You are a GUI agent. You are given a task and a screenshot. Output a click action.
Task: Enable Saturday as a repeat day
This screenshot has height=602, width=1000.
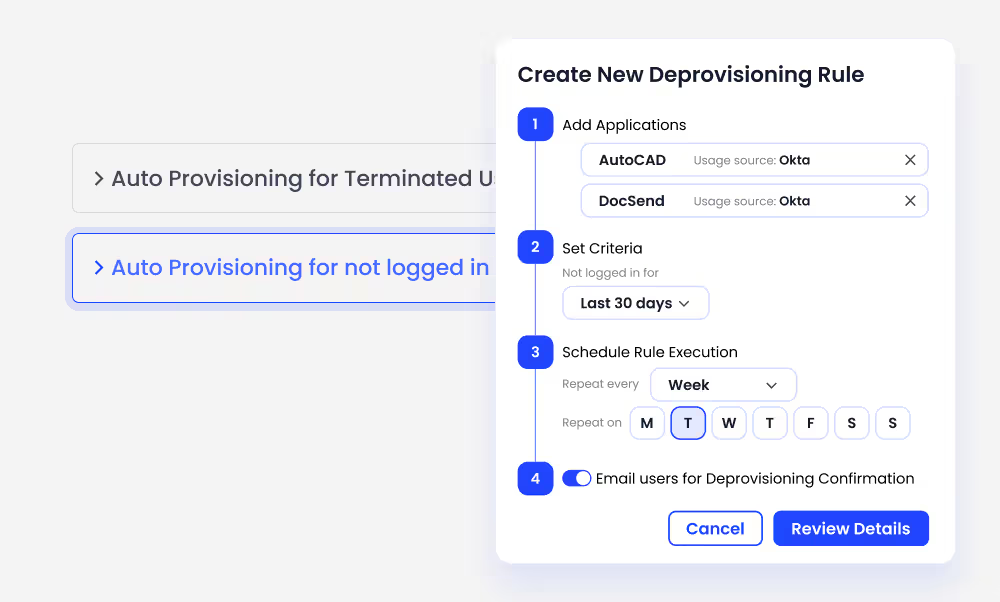tap(852, 423)
